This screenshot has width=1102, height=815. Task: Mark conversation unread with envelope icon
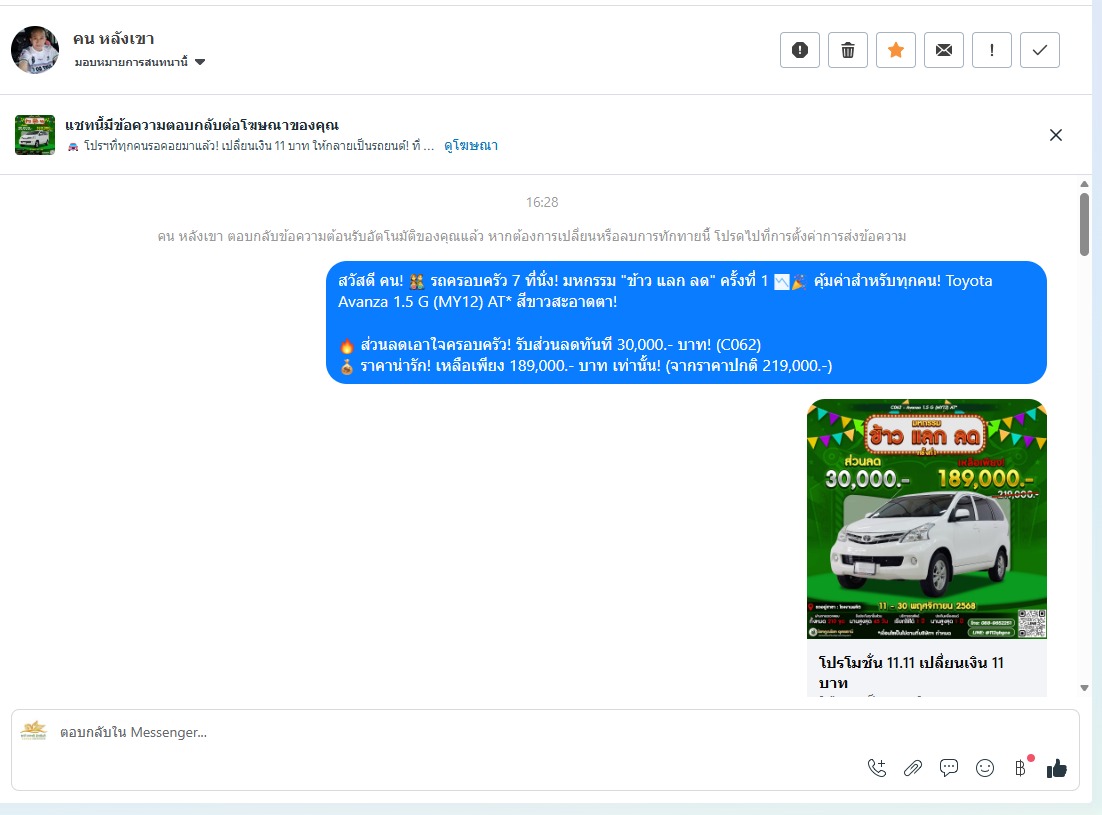tap(944, 50)
